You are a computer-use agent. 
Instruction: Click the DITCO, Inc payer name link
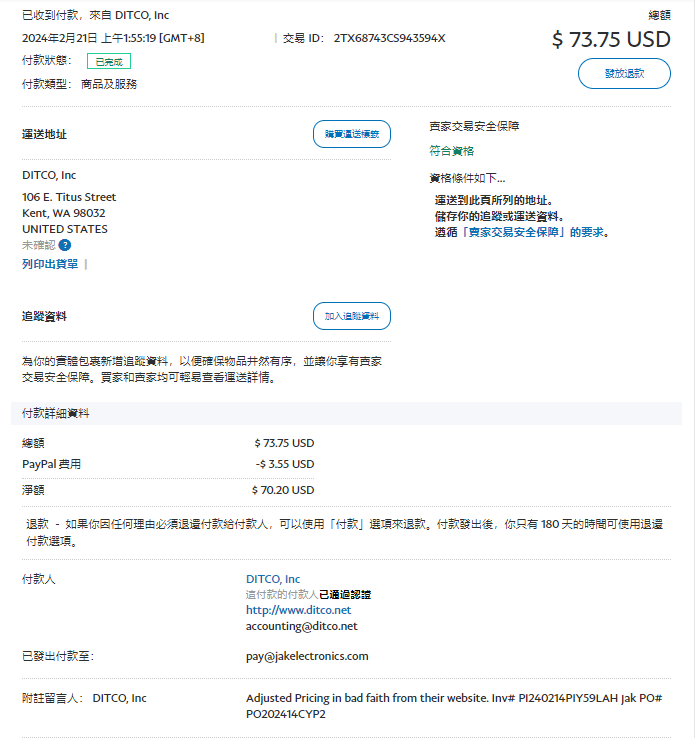pyautogui.click(x=273, y=579)
